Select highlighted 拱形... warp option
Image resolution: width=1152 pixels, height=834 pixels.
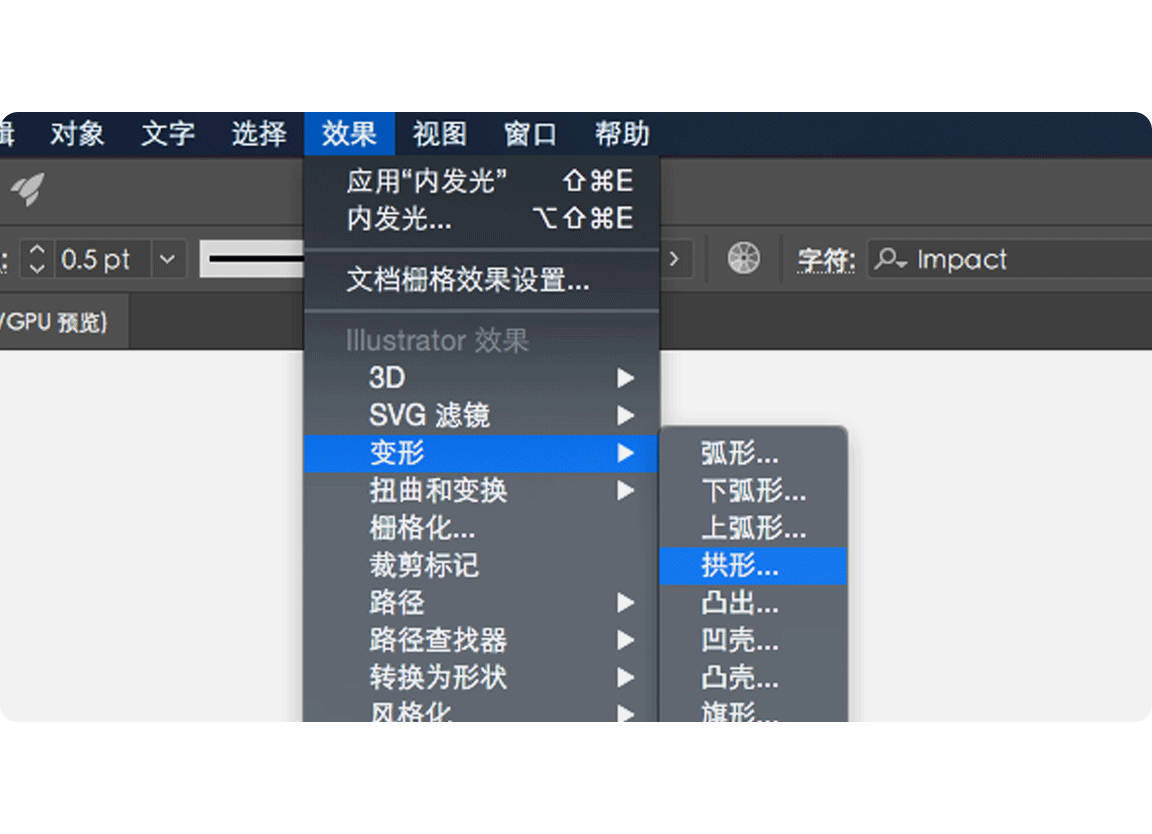[753, 566]
